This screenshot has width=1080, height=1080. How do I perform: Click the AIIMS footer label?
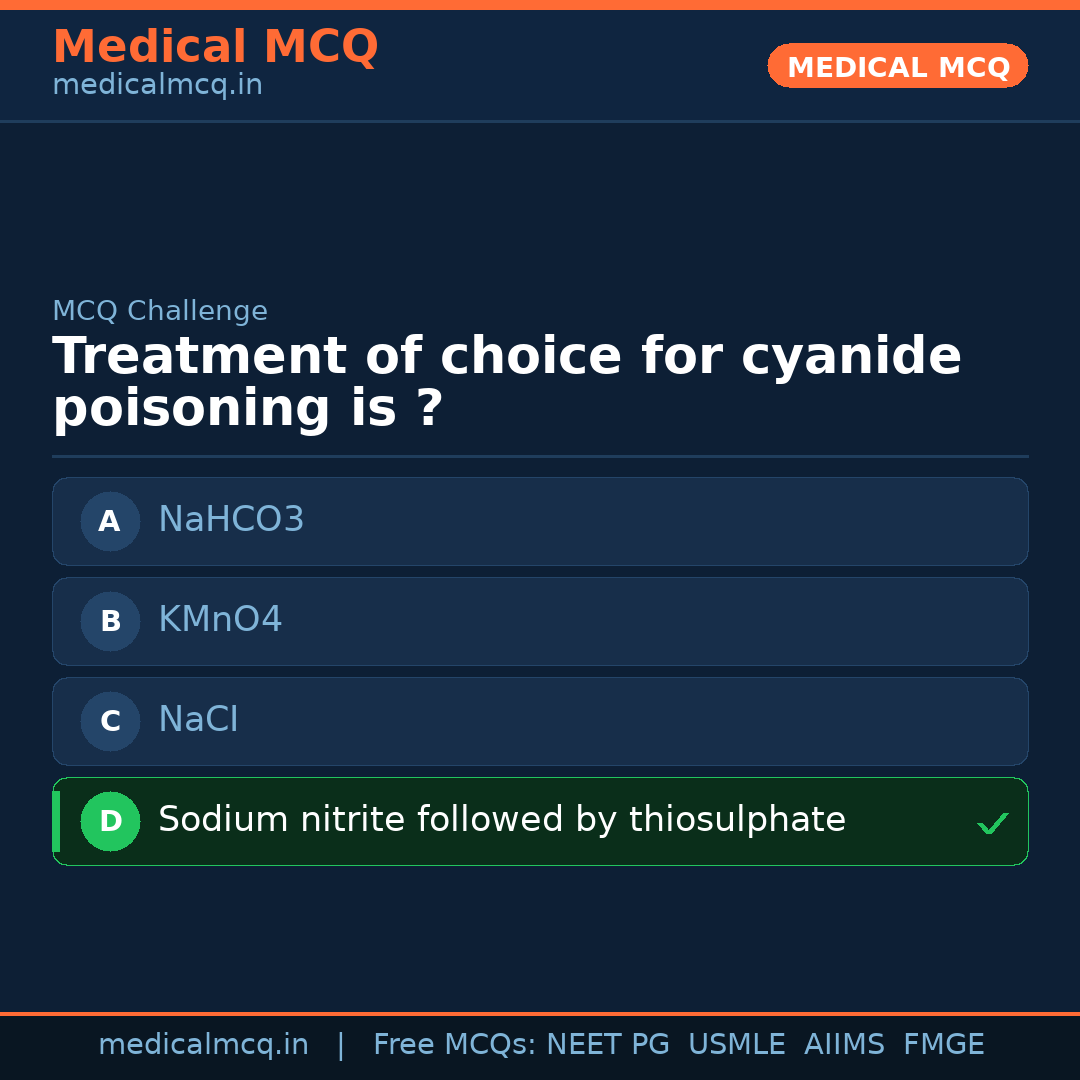[x=844, y=1045]
